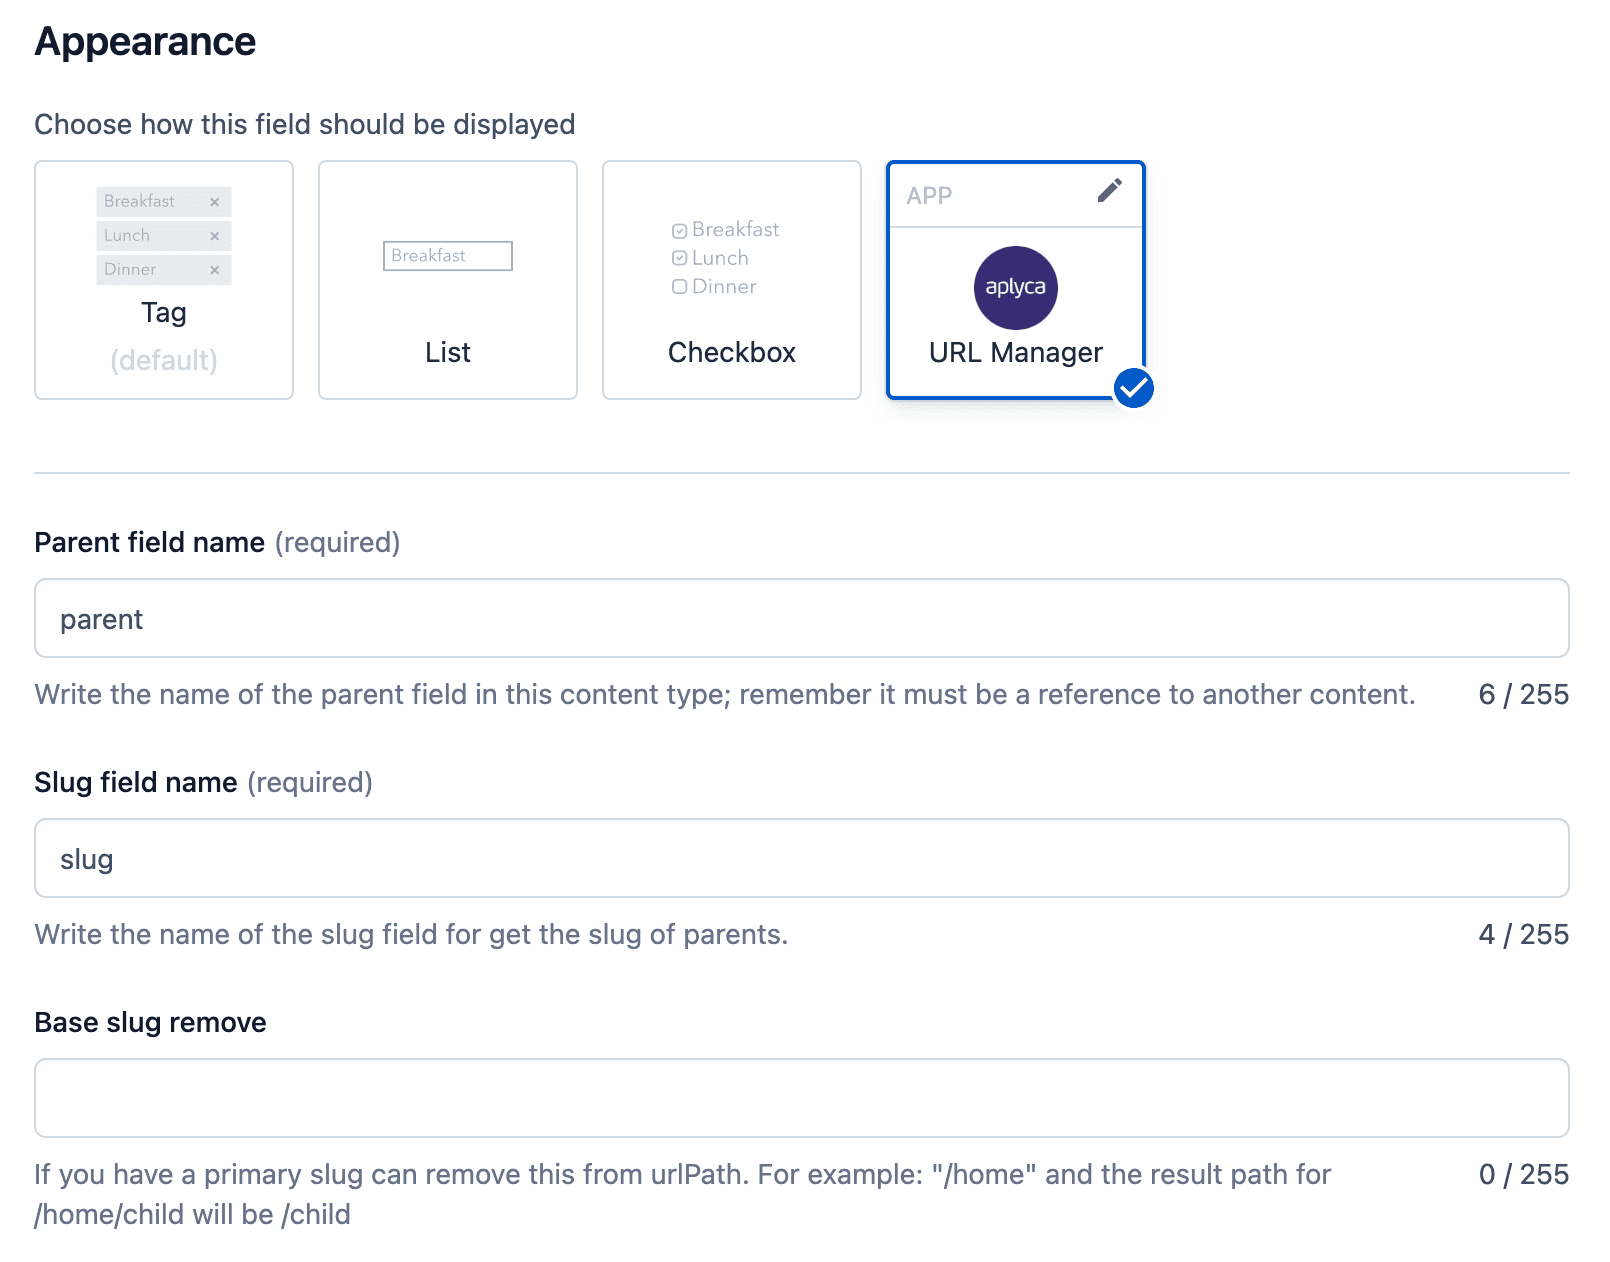
Task: Toggle the Lunch checkbox in Checkbox preview
Action: 680,258
